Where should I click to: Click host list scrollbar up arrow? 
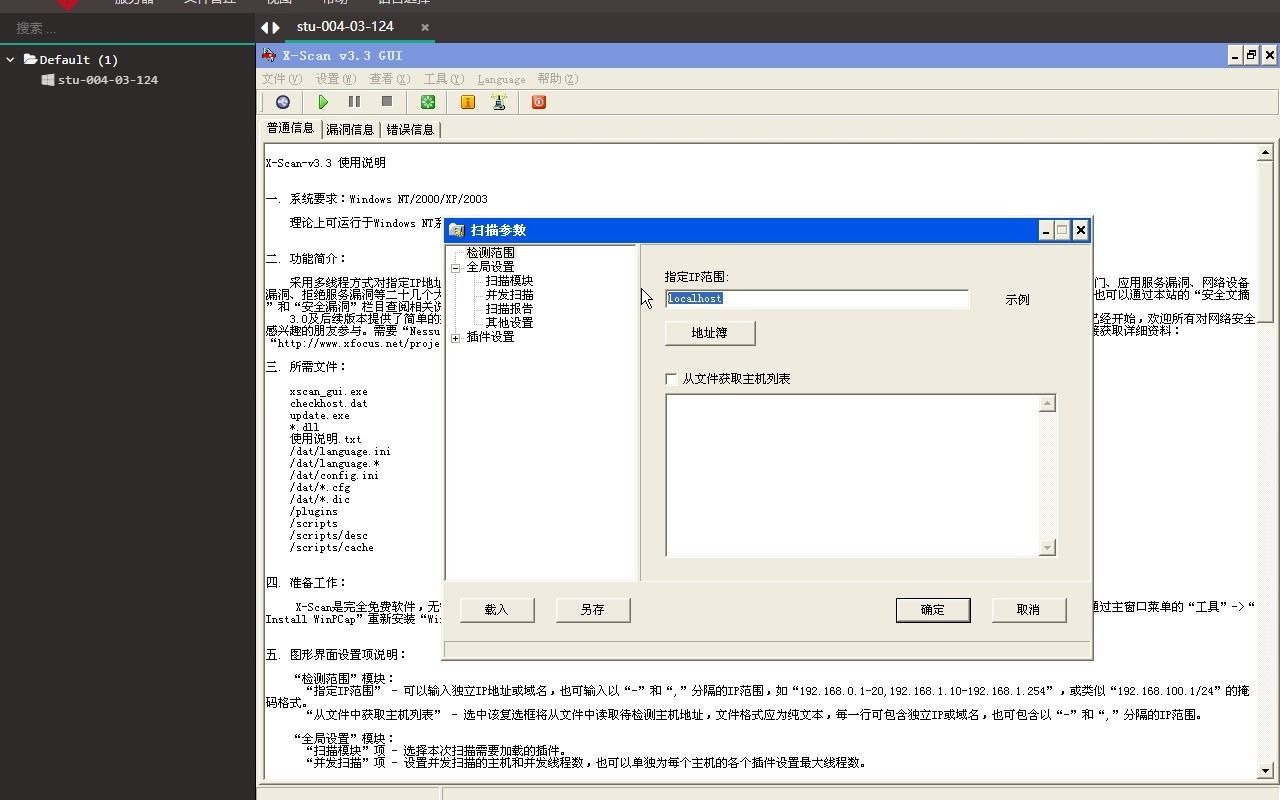click(1048, 403)
